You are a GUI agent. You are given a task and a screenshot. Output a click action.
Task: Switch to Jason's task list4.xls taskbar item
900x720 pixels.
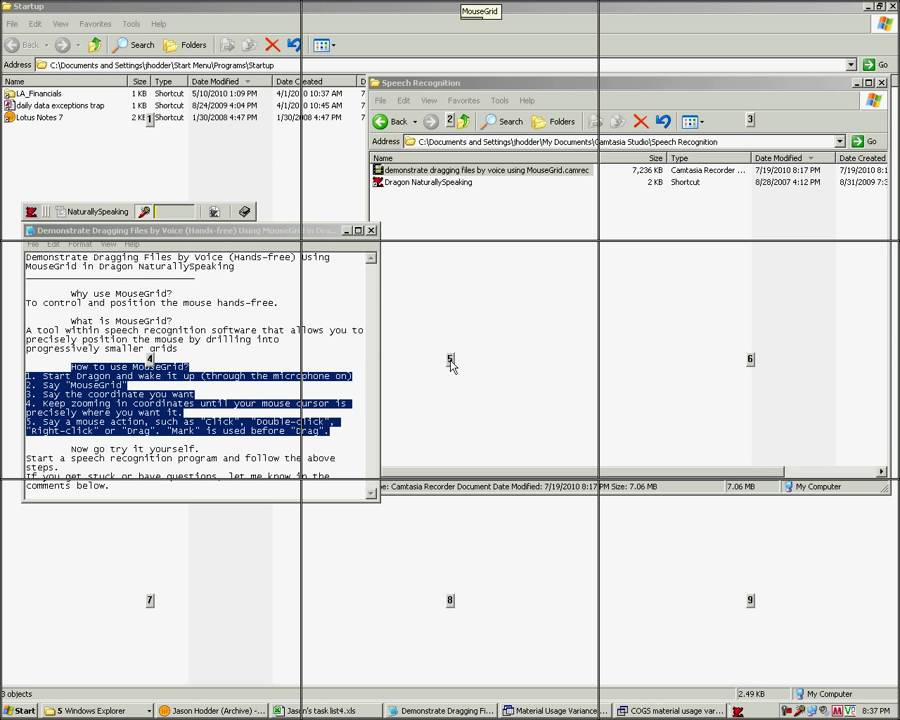[x=326, y=711]
